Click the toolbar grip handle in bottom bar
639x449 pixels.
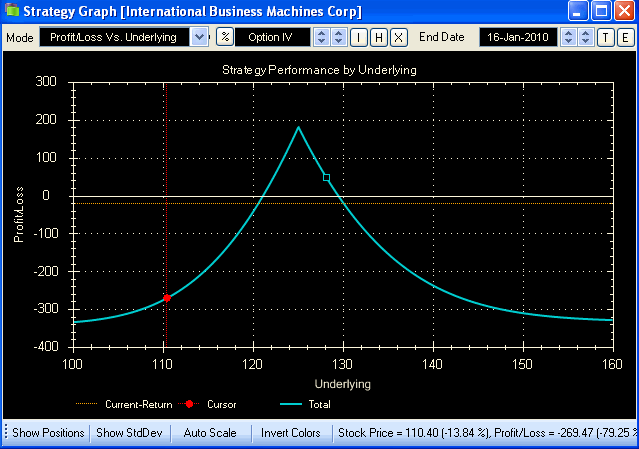6,432
